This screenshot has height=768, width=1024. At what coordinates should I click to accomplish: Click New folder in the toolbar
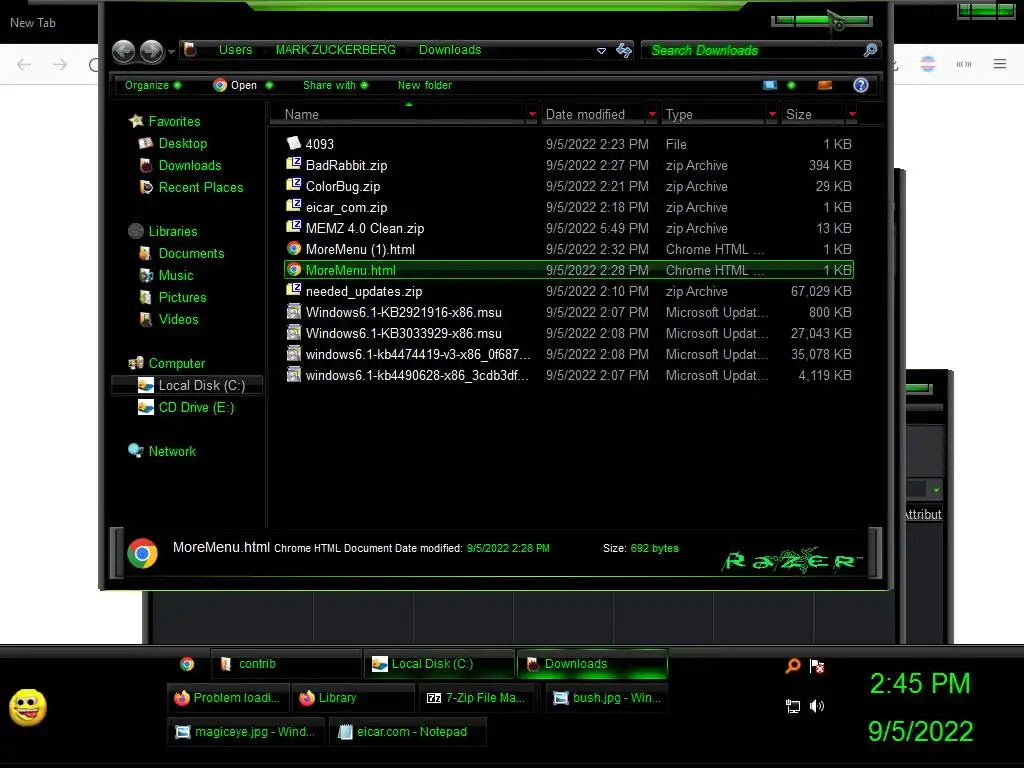pos(424,85)
